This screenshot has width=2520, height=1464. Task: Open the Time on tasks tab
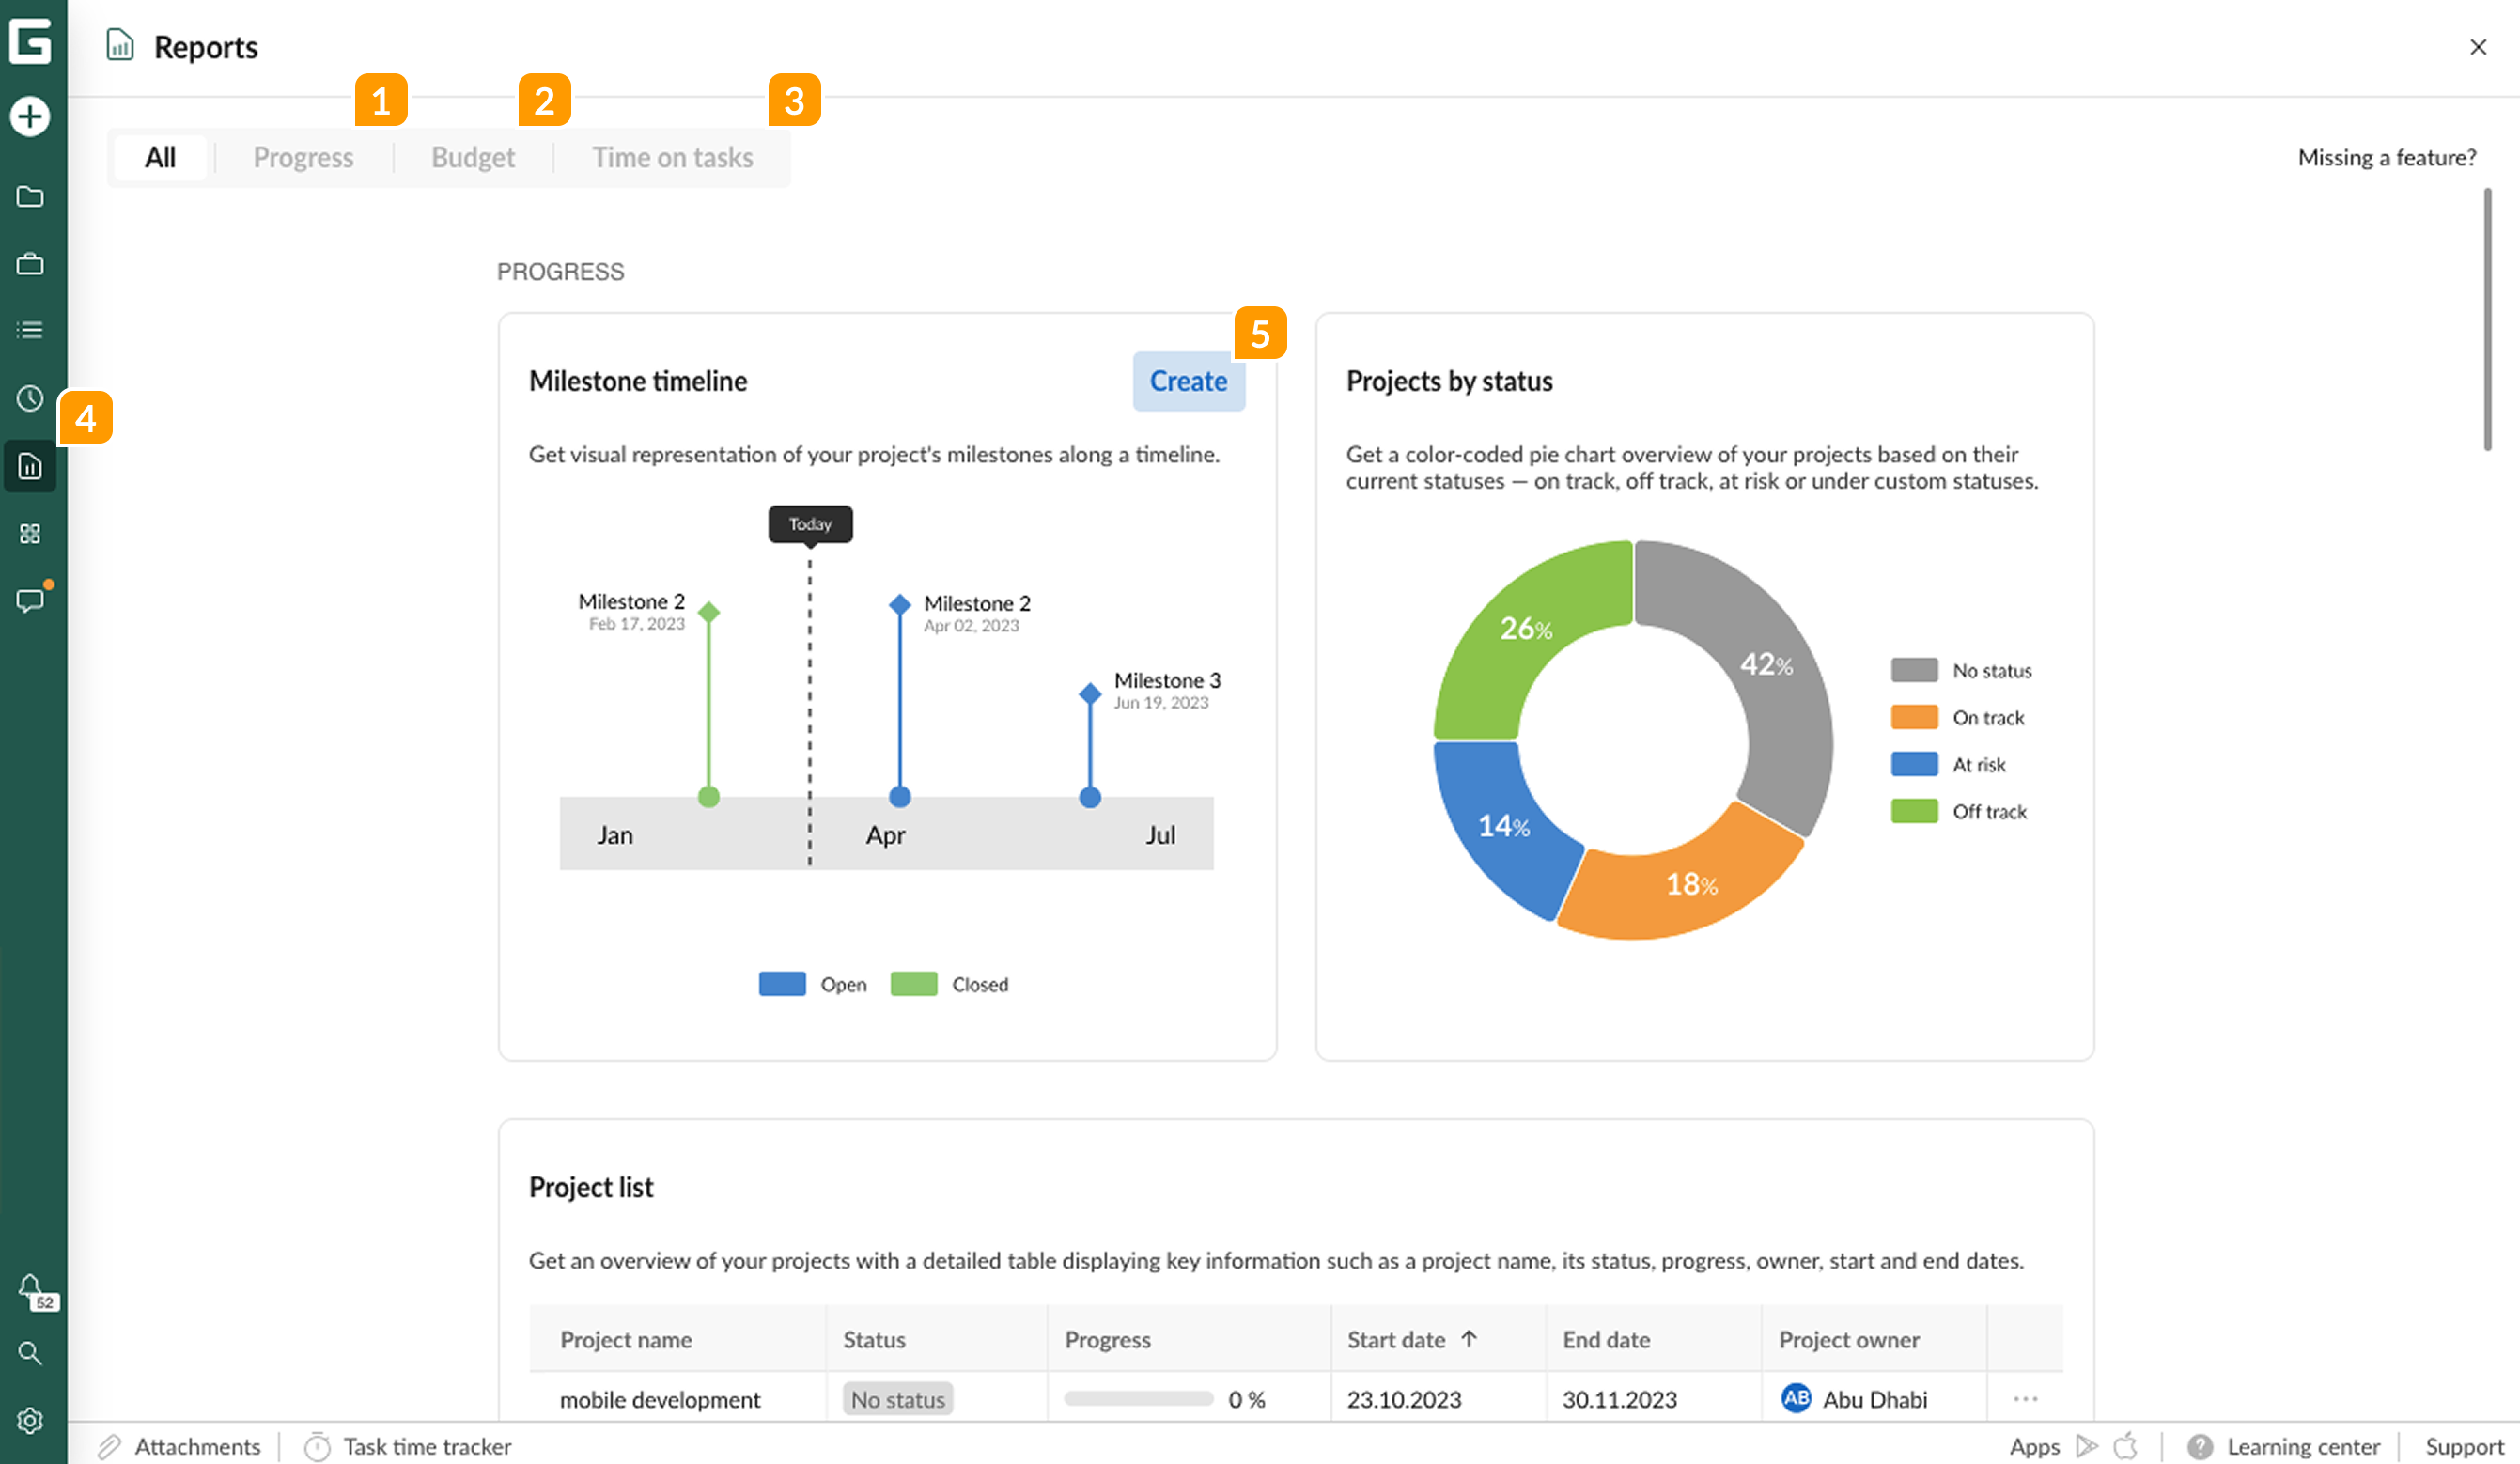[672, 157]
